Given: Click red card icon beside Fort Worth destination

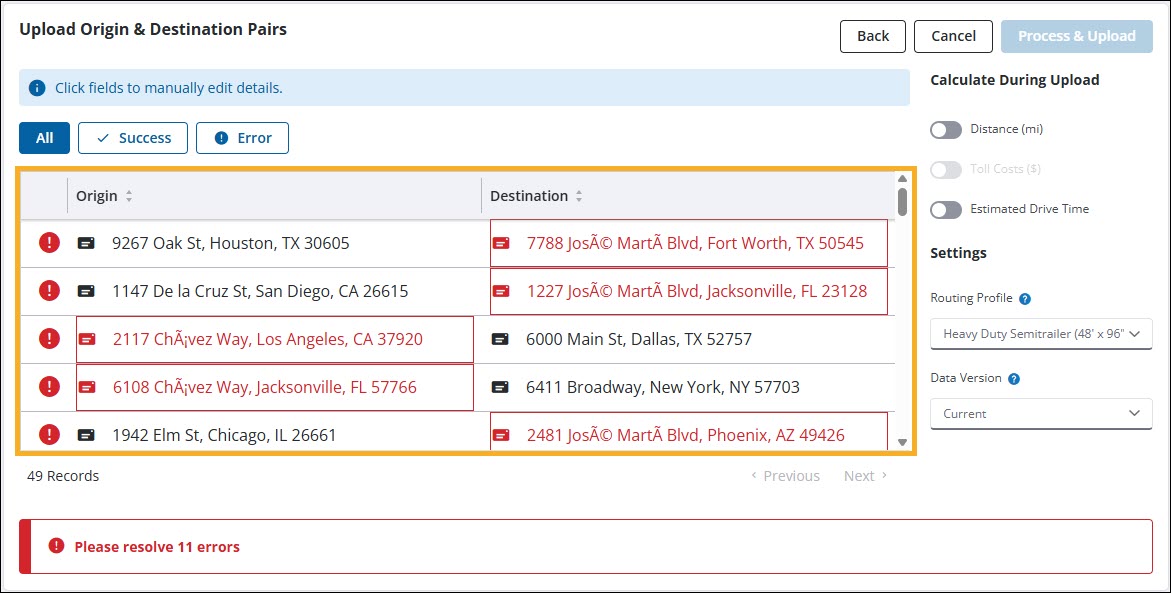Looking at the screenshot, I should [x=503, y=243].
